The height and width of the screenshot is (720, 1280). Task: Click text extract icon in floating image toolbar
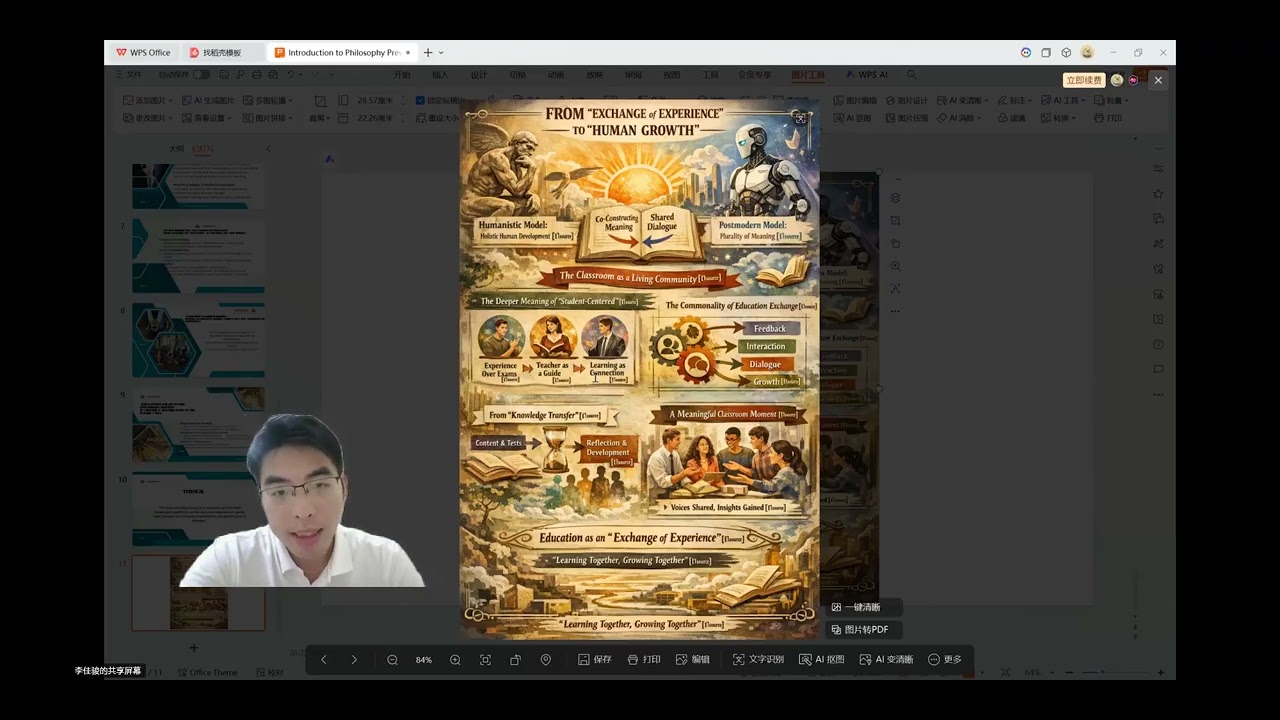click(895, 288)
